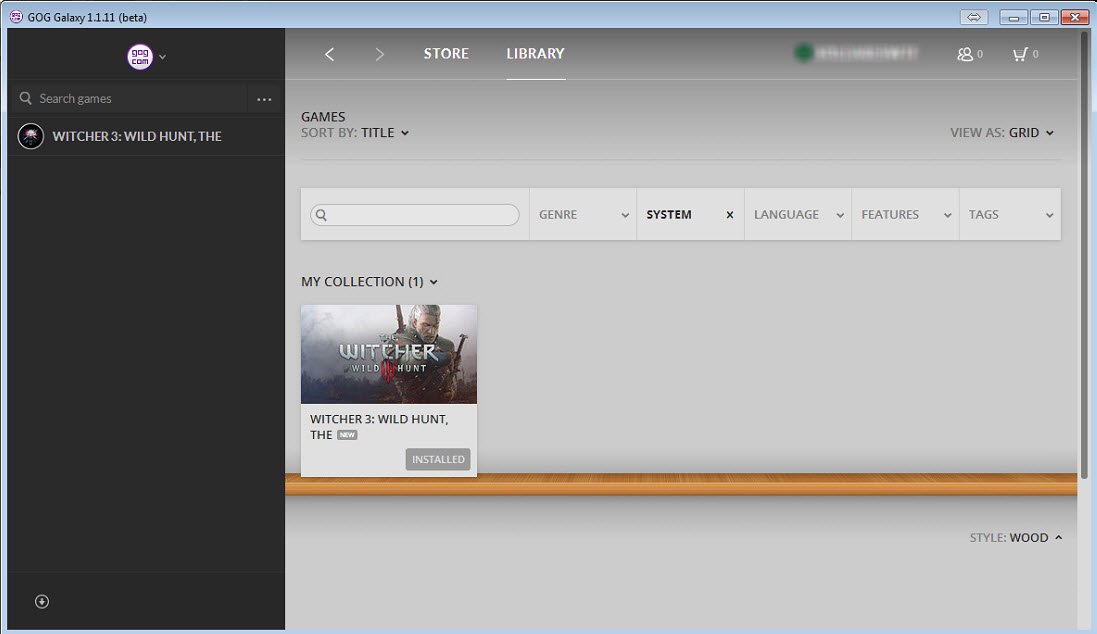Expand the LANGUAGE filter dropdown
The width and height of the screenshot is (1097, 634).
pyautogui.click(x=798, y=215)
